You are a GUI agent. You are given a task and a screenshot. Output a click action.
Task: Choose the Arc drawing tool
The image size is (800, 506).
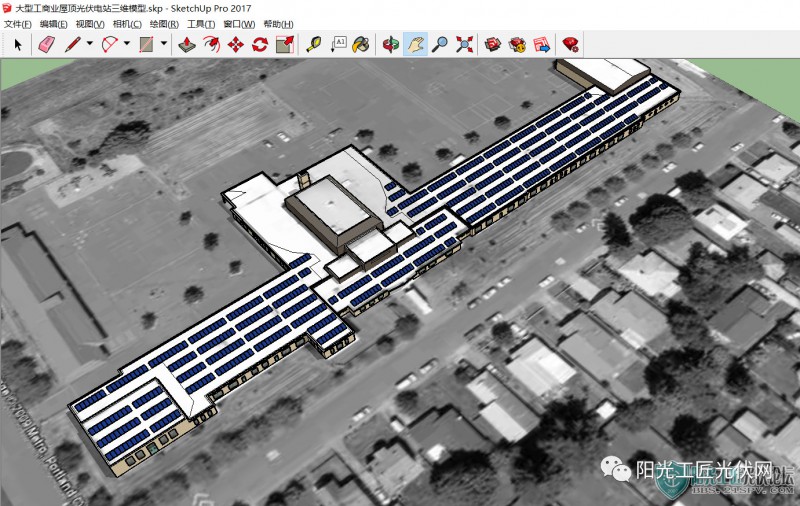click(109, 44)
